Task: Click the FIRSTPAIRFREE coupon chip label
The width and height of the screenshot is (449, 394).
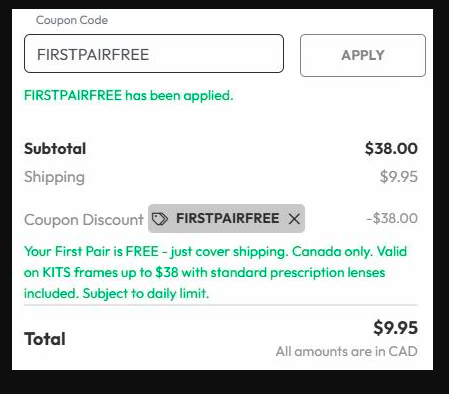Action: click(x=228, y=218)
